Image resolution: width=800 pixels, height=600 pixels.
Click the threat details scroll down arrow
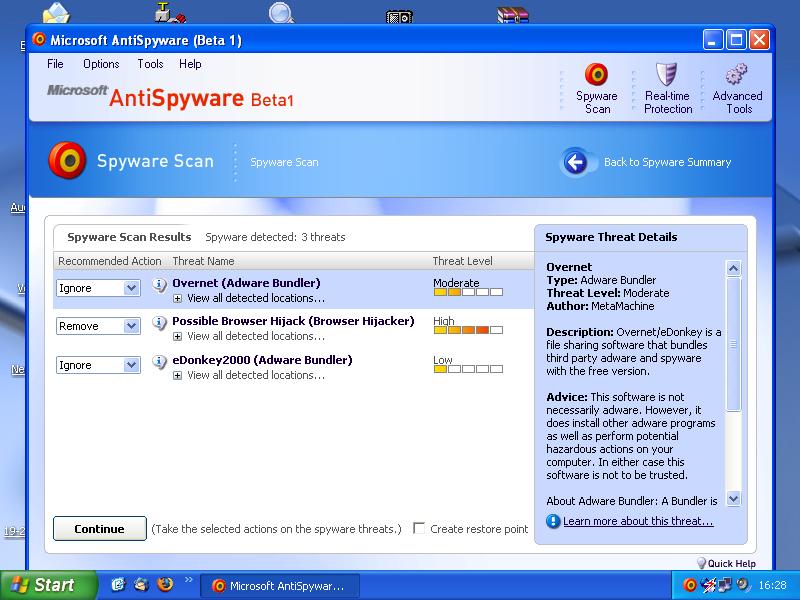pyautogui.click(x=733, y=498)
